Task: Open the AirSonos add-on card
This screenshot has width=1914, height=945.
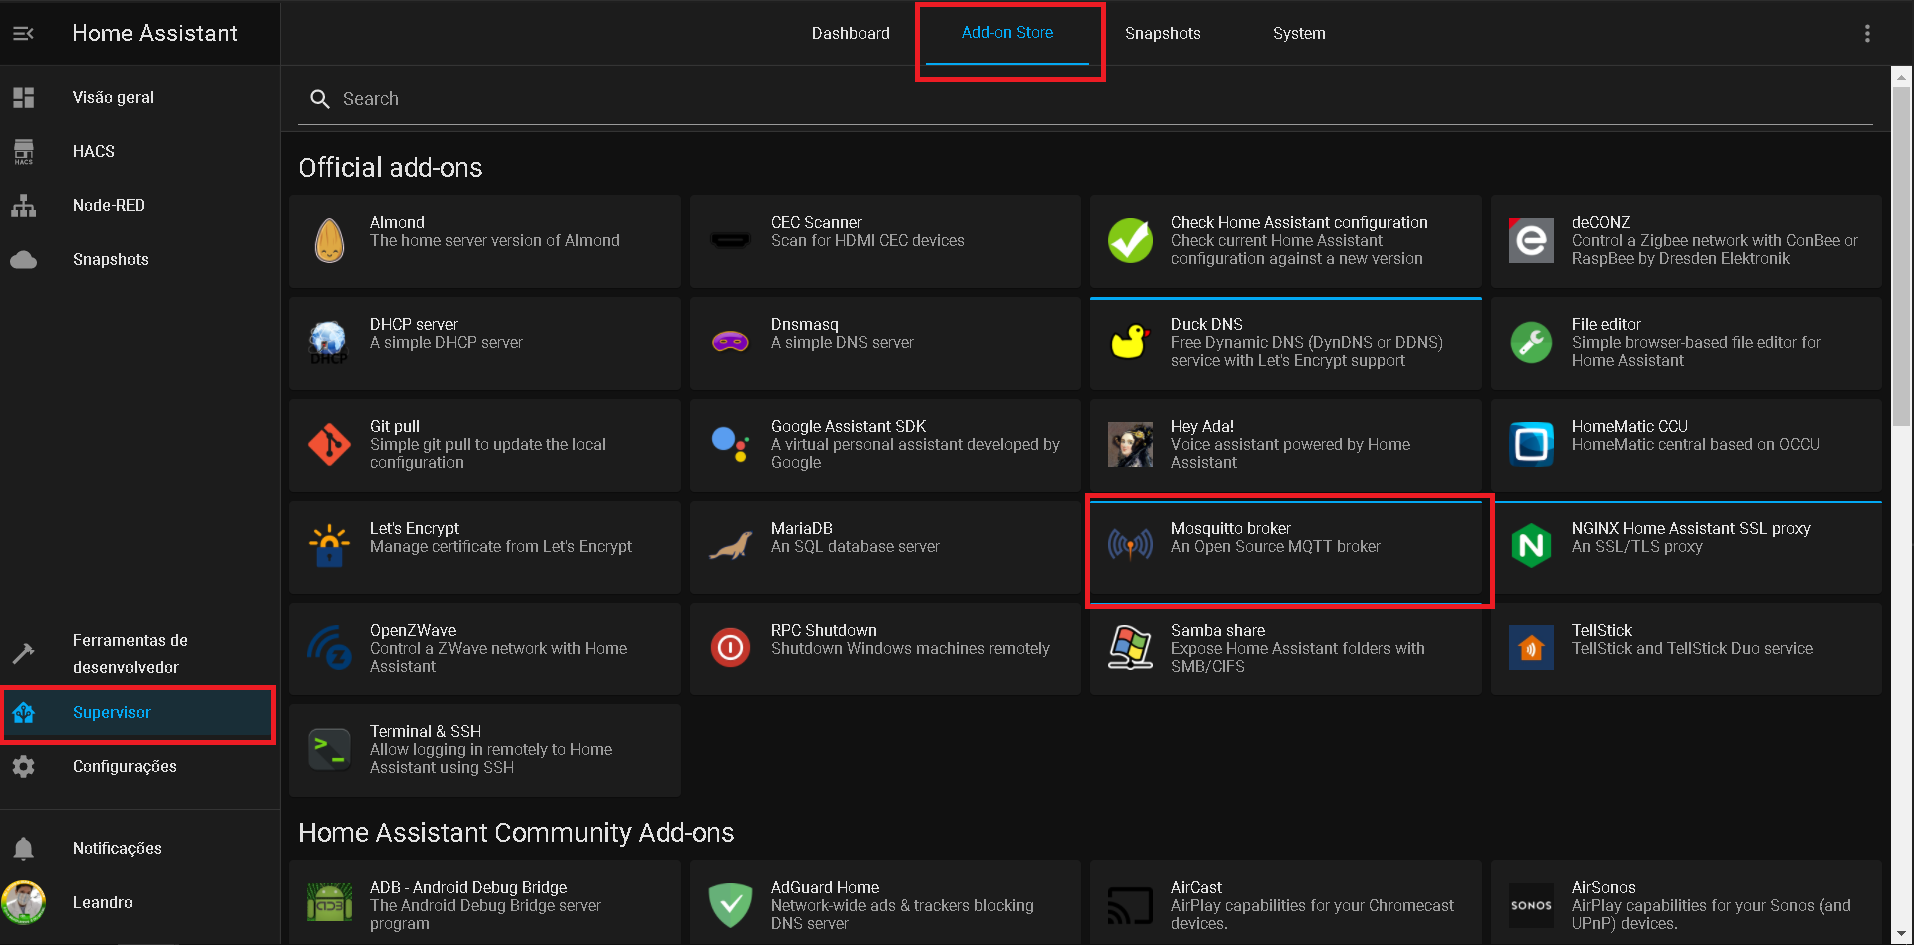Action: point(1686,902)
